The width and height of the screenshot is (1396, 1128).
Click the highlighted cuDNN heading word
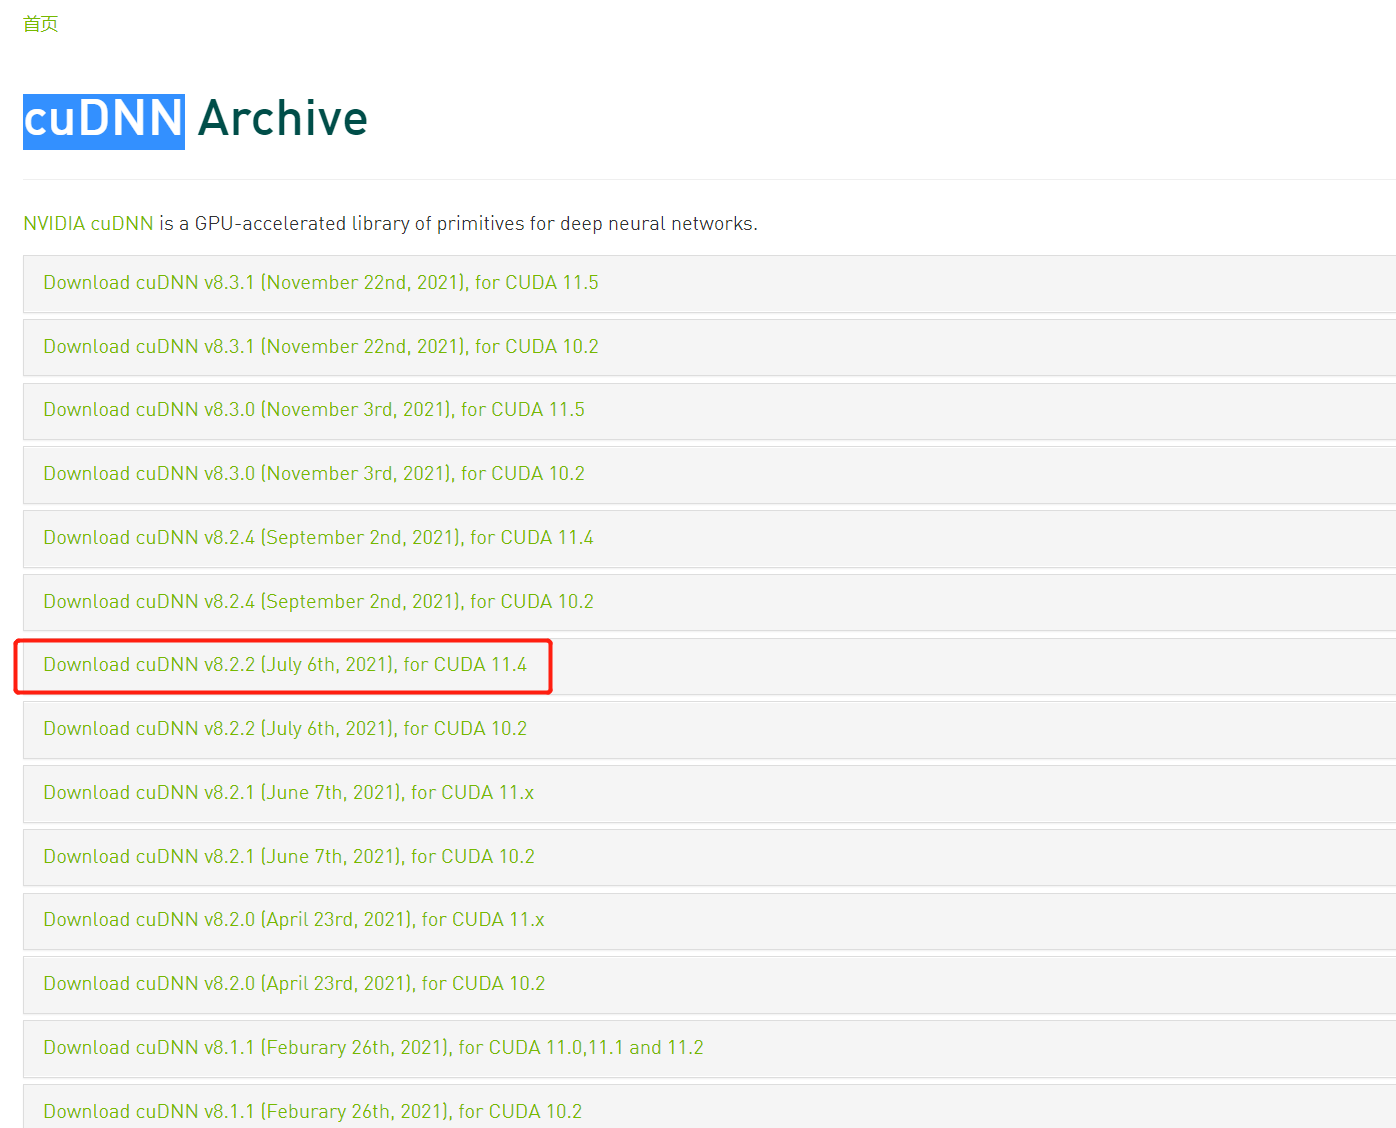pyautogui.click(x=104, y=120)
